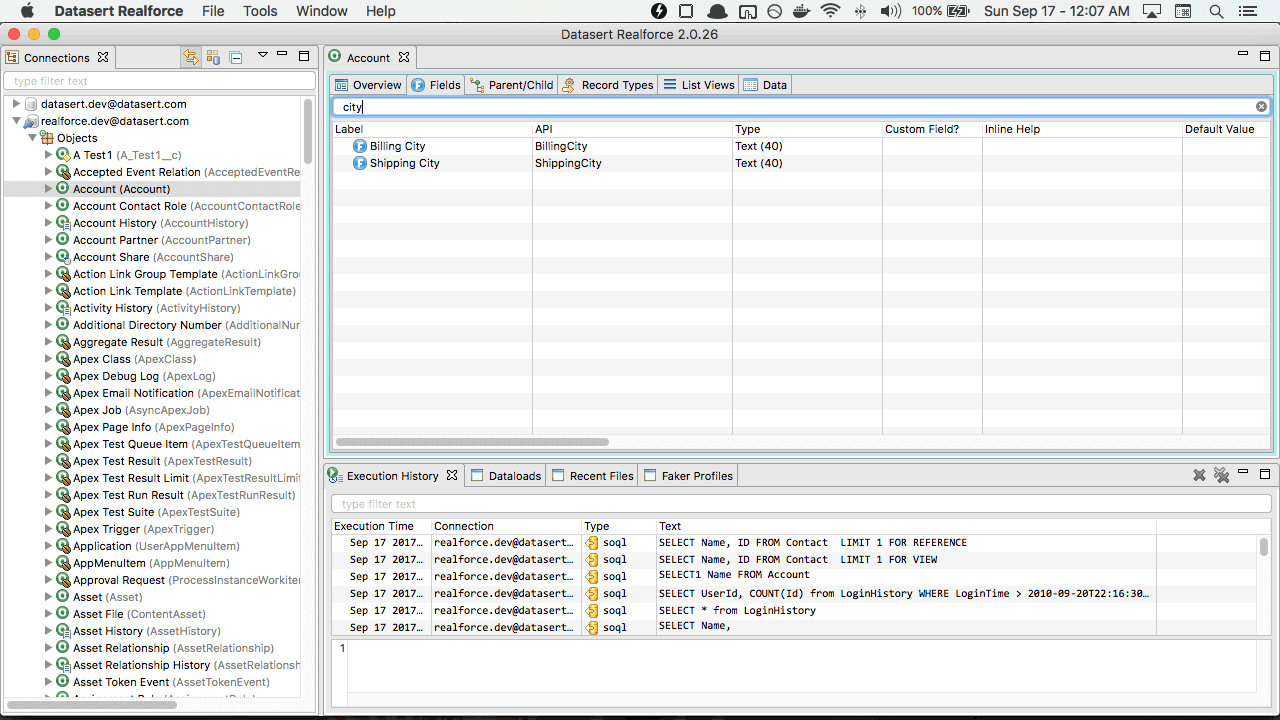Click the soql icon on the LoginHistory row

coord(592,610)
